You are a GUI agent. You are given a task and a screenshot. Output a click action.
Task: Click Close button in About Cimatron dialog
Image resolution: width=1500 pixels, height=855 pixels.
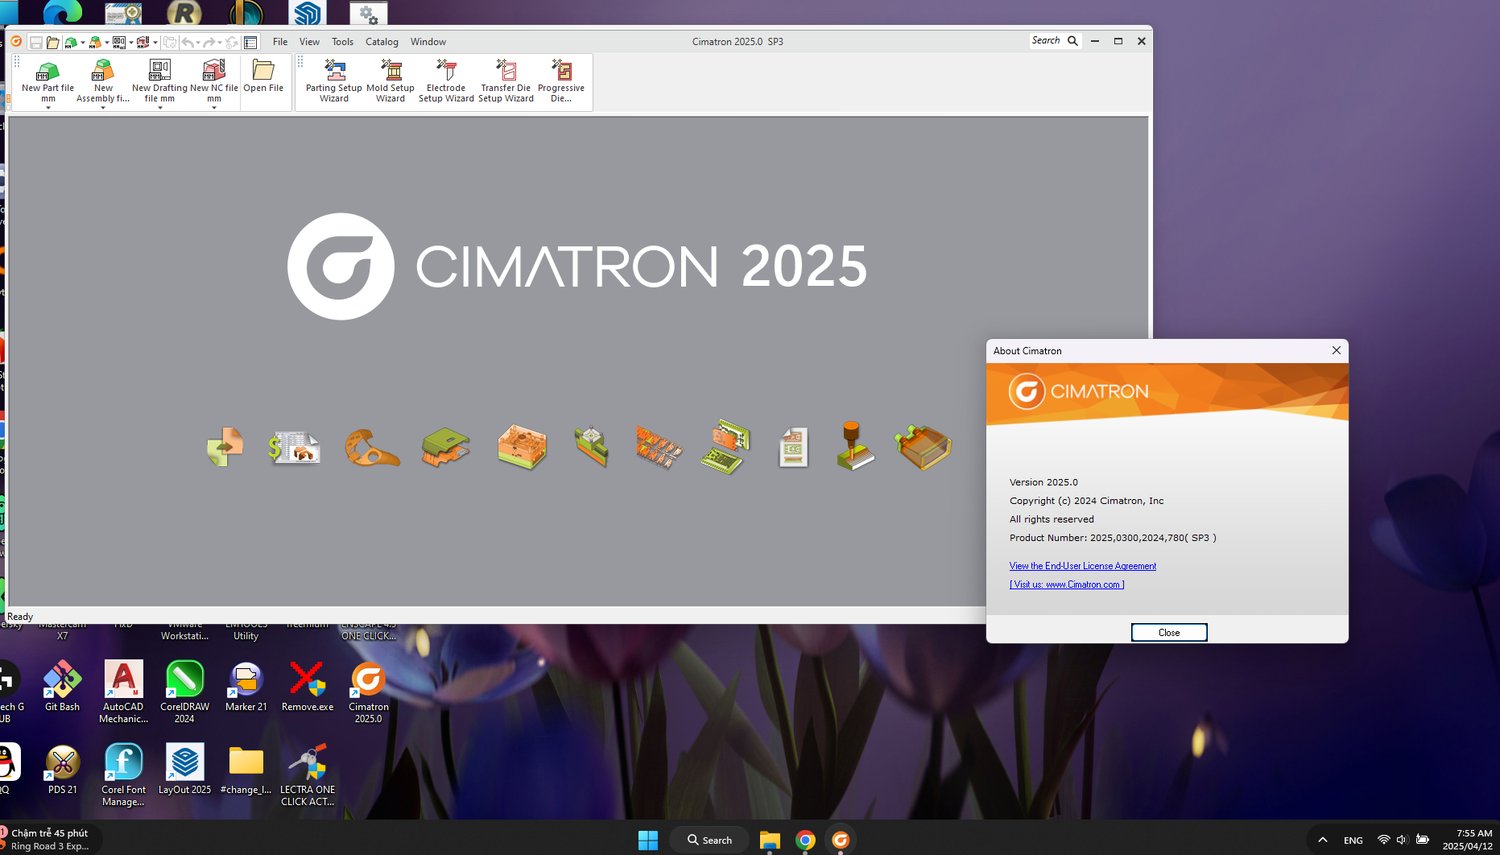point(1169,632)
